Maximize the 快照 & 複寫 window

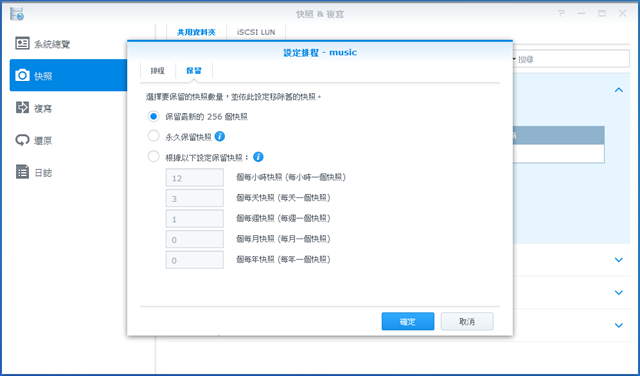(602, 13)
